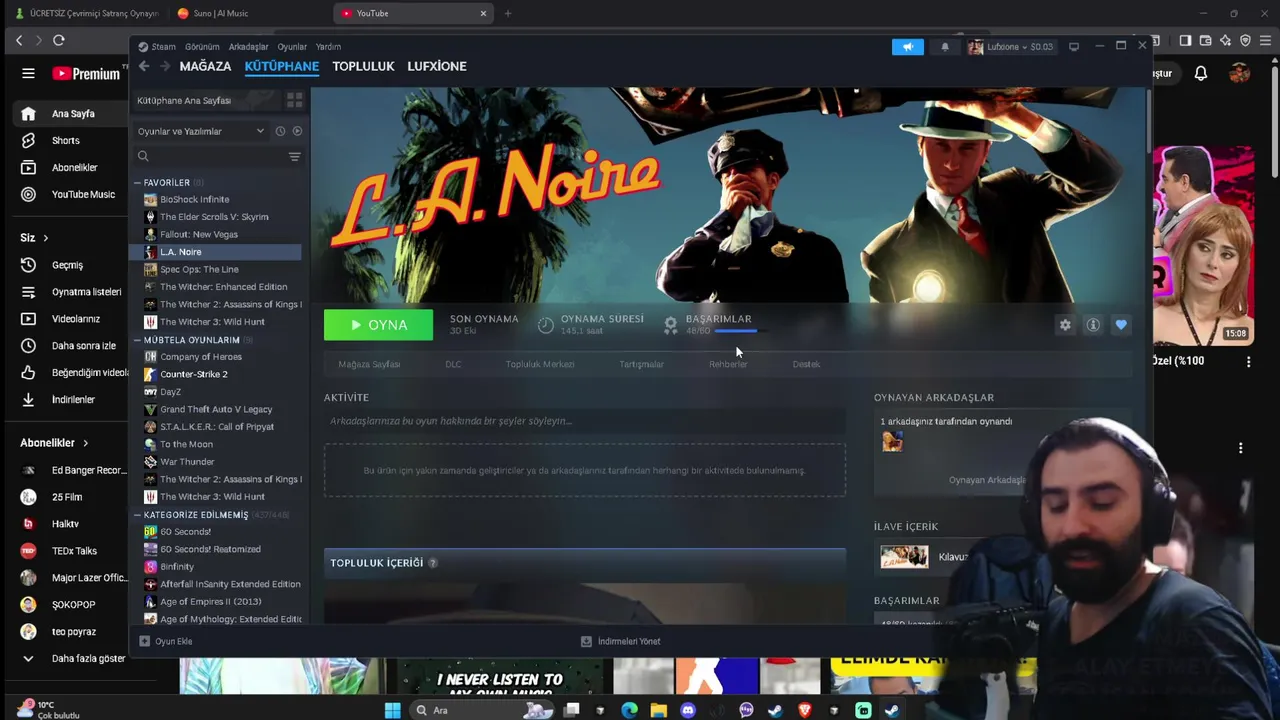Select Fallout: New Vegas in the library
1280x720 pixels.
pyautogui.click(x=199, y=234)
